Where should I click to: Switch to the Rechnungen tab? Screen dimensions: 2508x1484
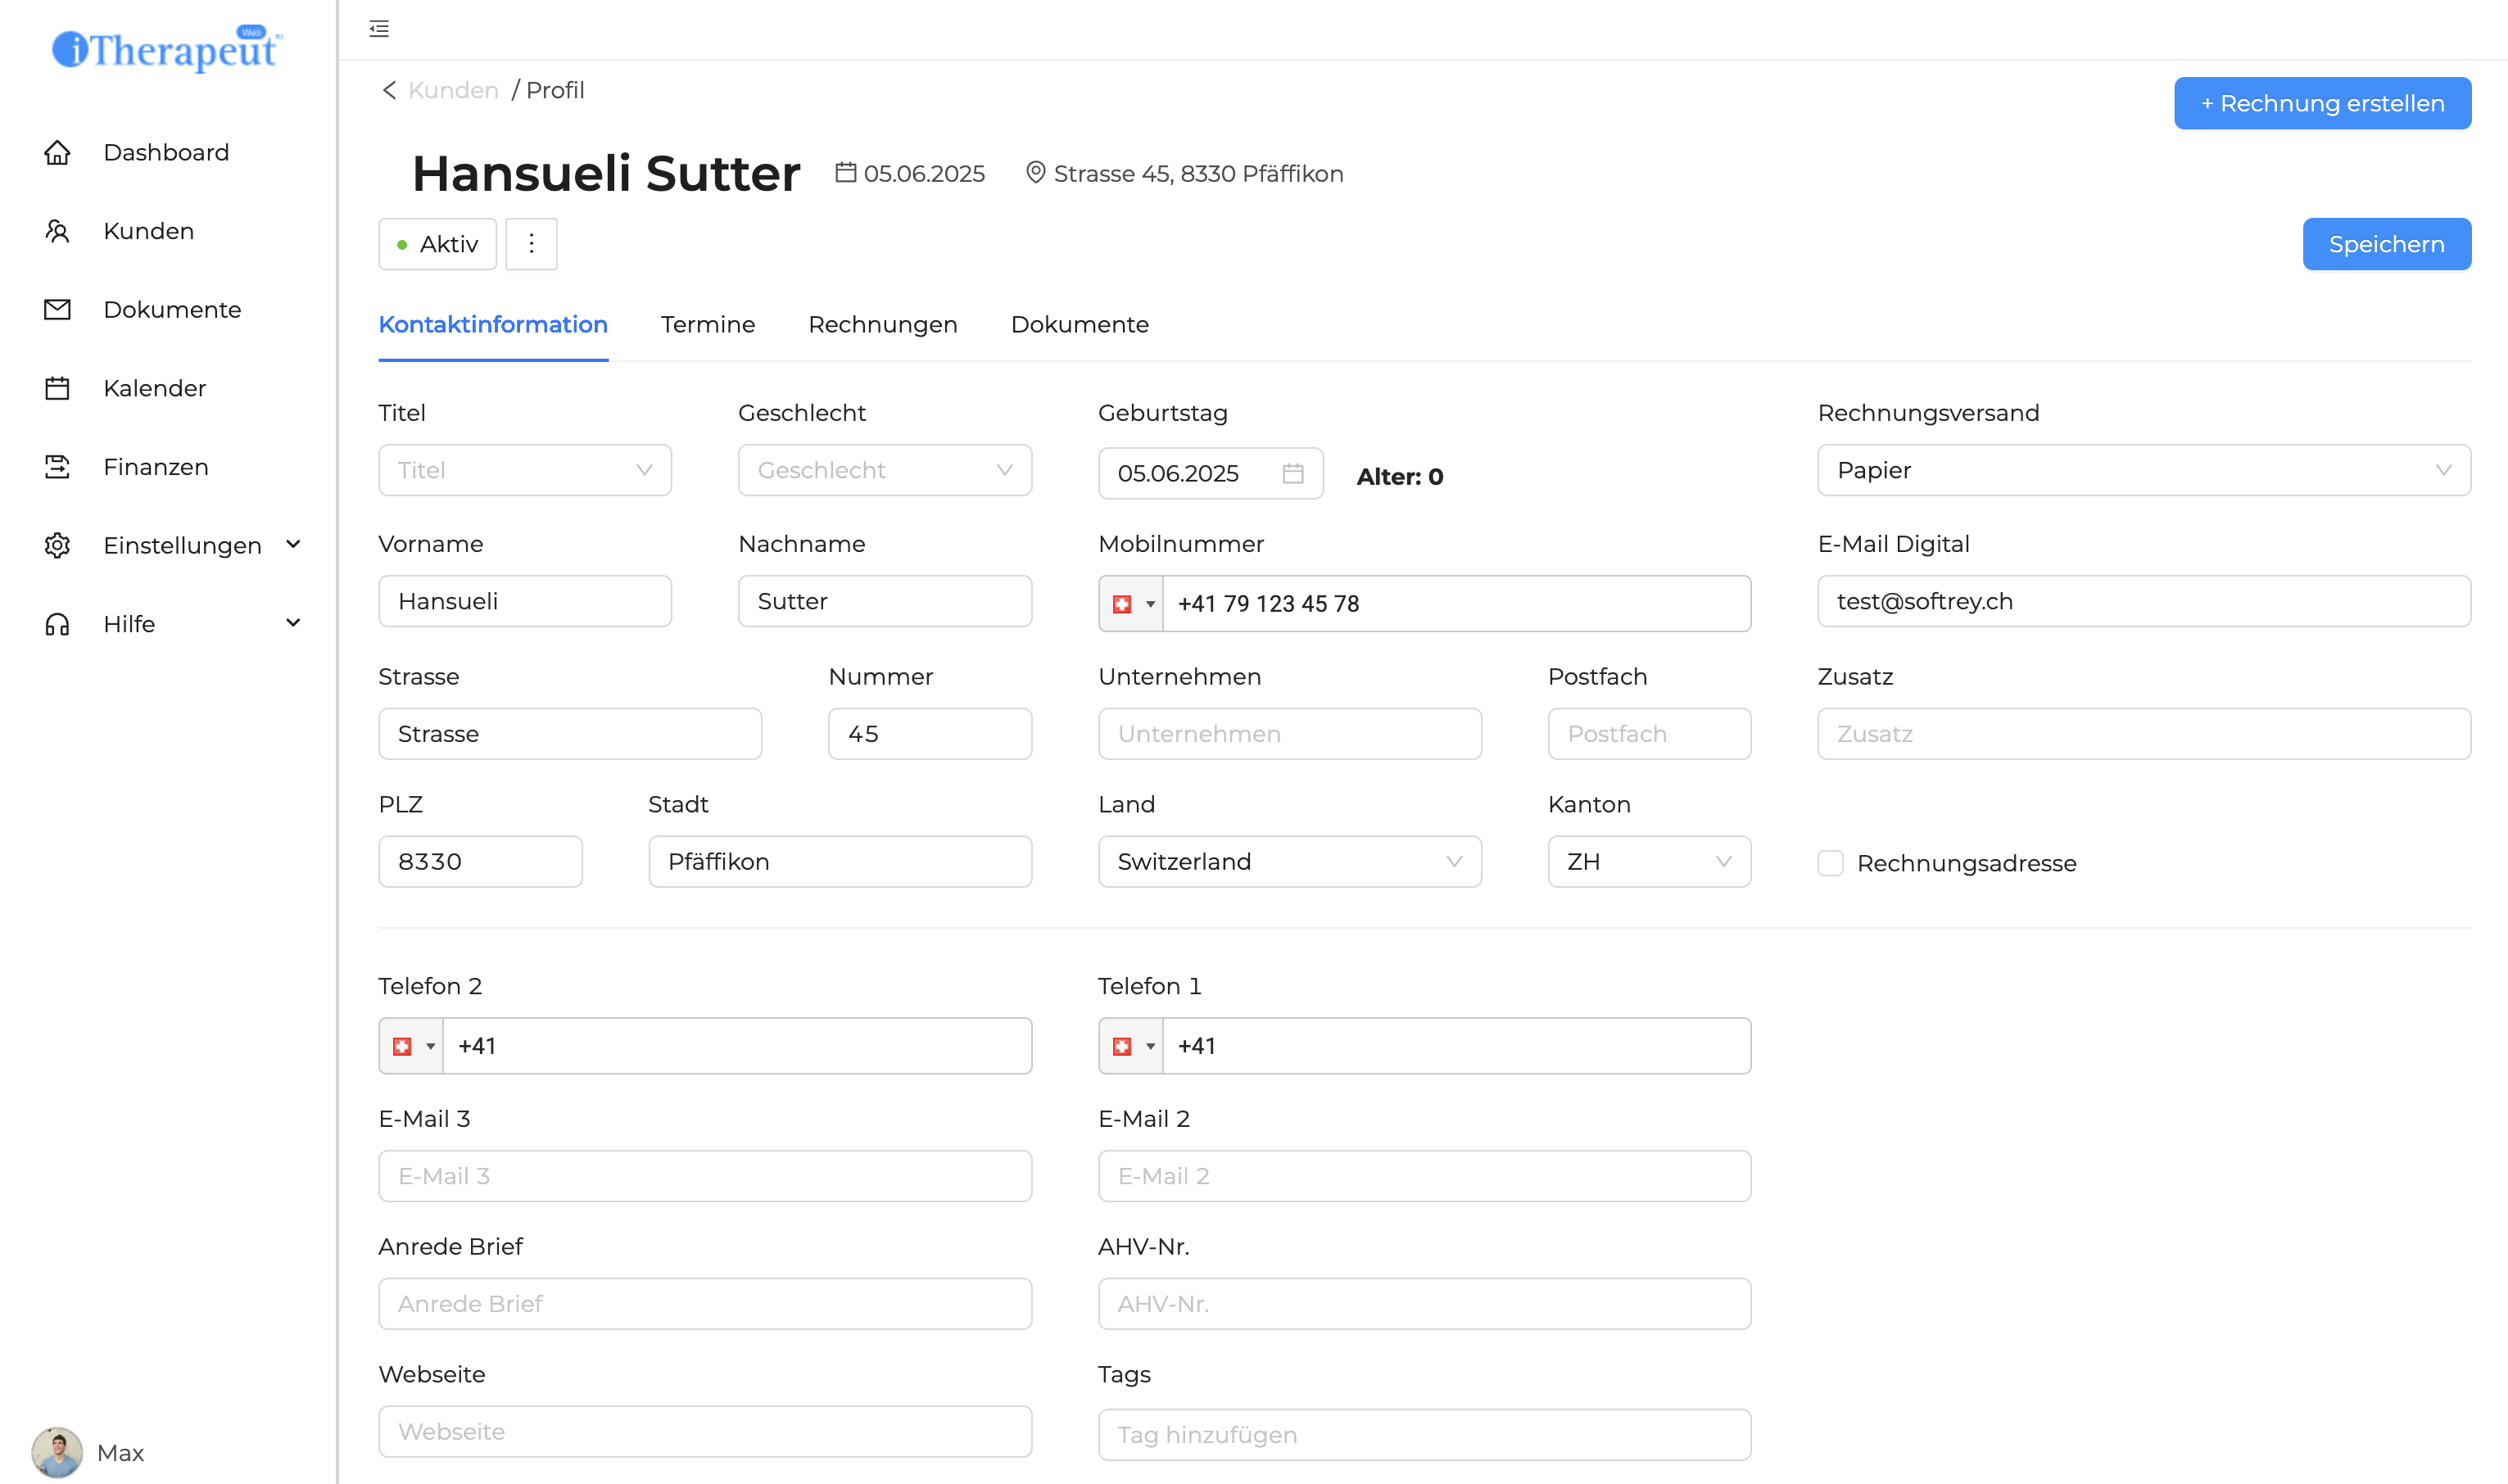[x=882, y=325]
